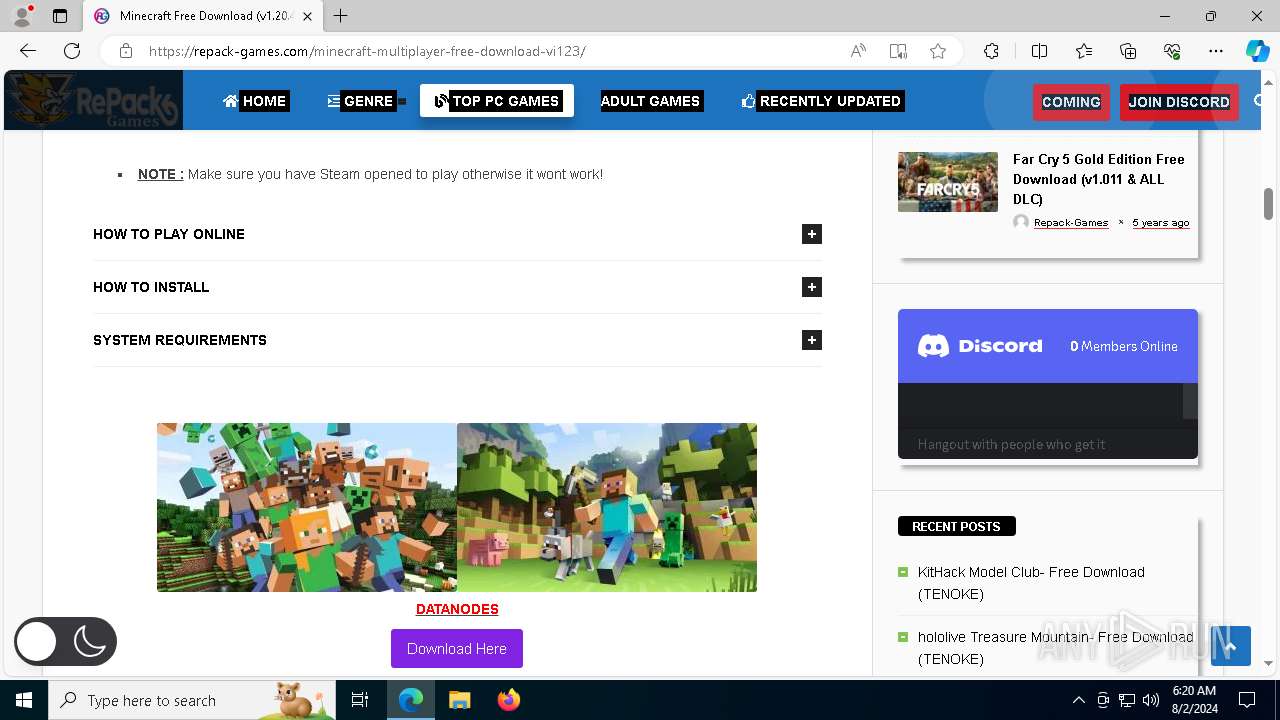Launch Copilot sidebar
1280x720 pixels.
pyautogui.click(x=1257, y=51)
